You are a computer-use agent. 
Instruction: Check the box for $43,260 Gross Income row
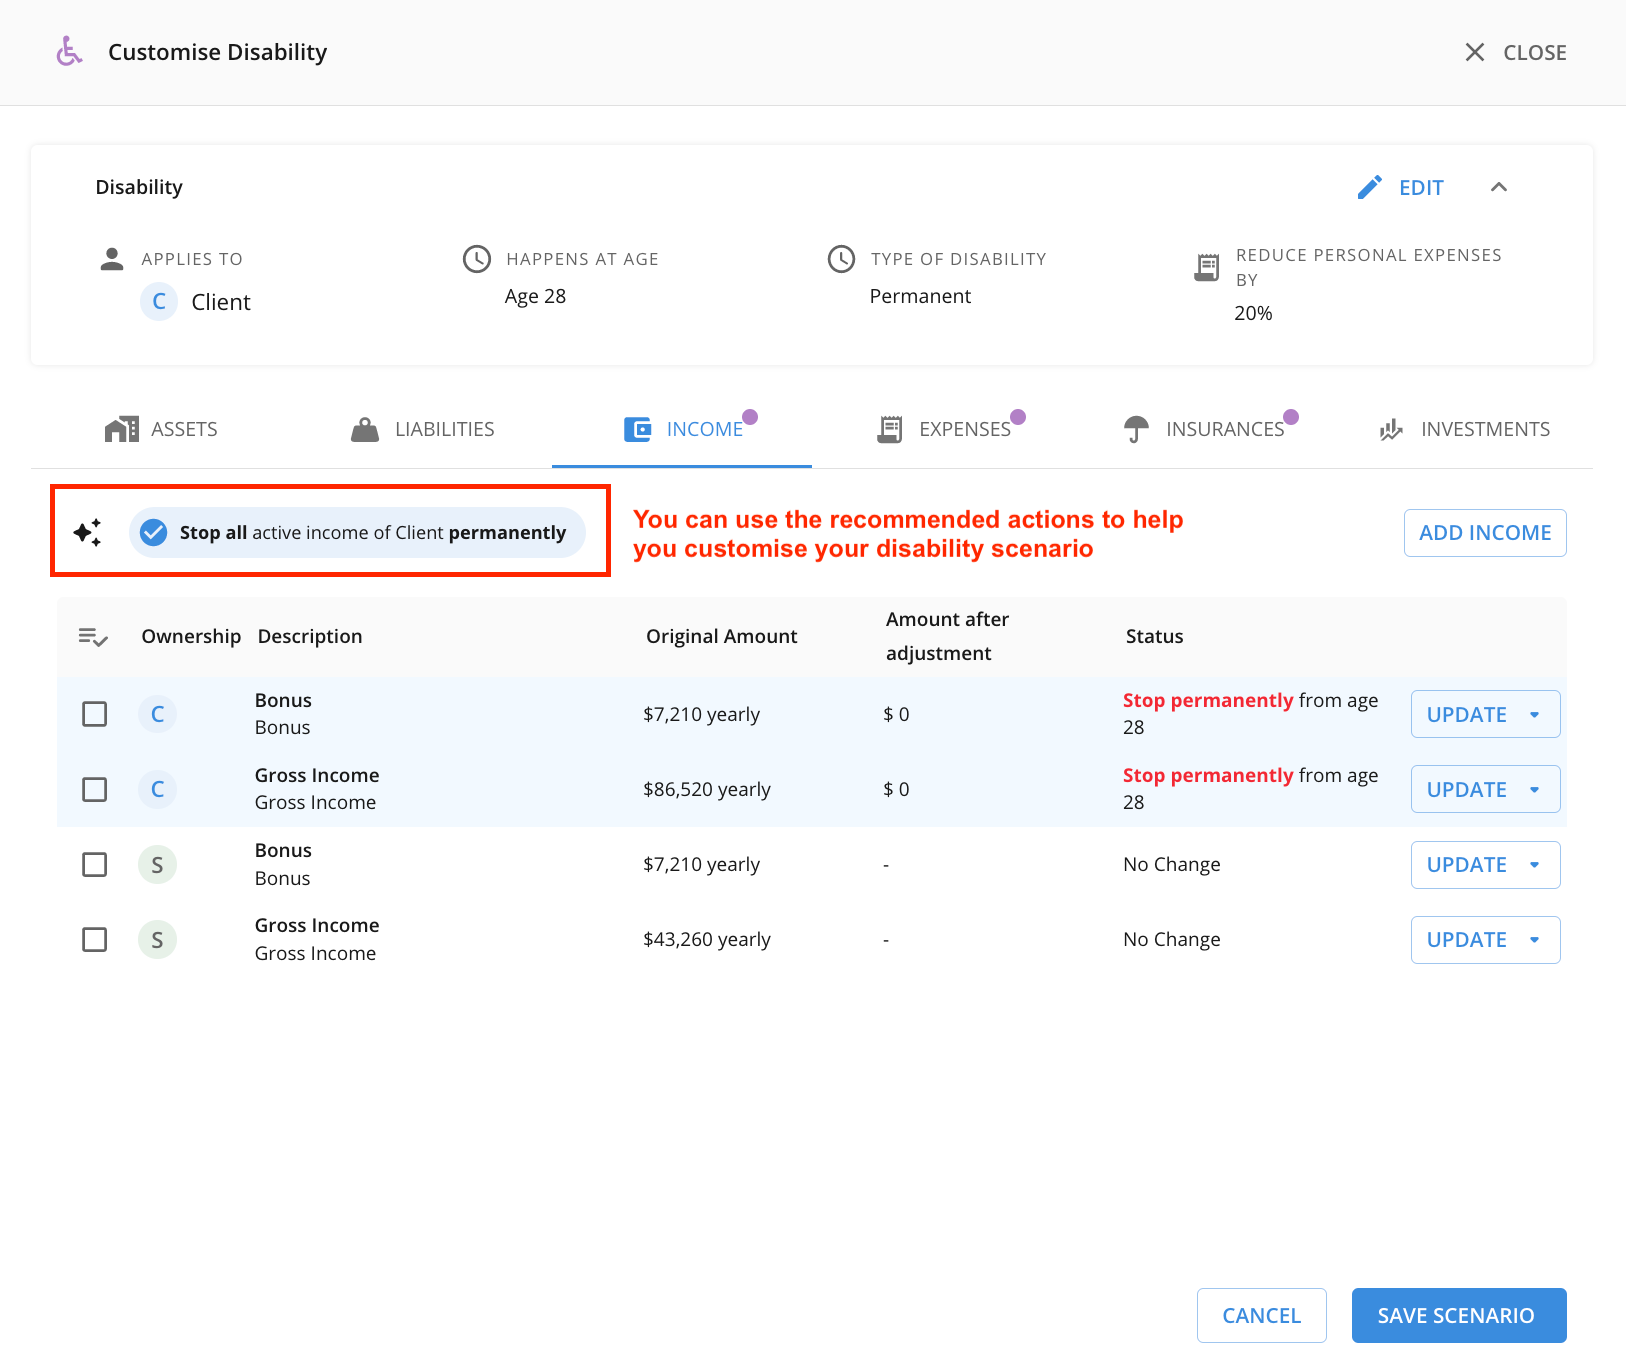point(95,940)
